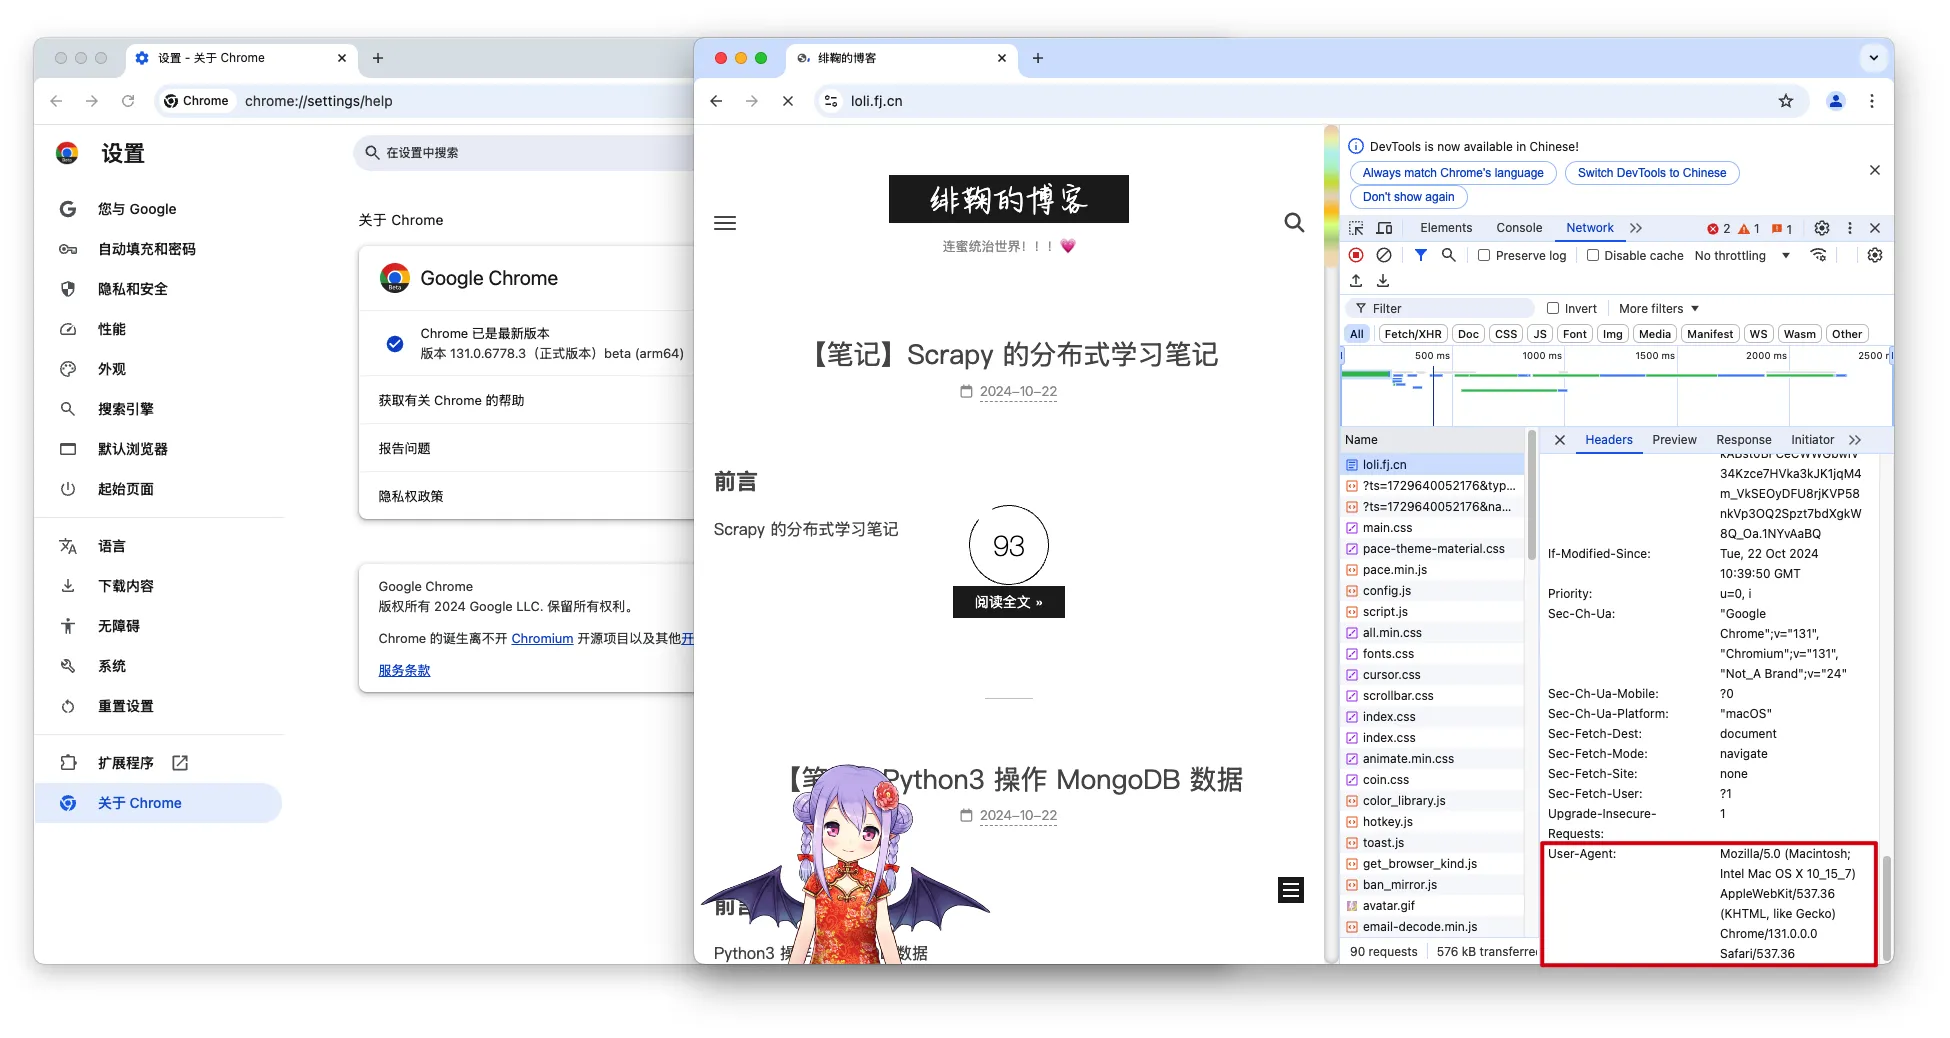Click the DevTools inspect element picker icon
This screenshot has height=1038, width=1950.
pos(1356,228)
